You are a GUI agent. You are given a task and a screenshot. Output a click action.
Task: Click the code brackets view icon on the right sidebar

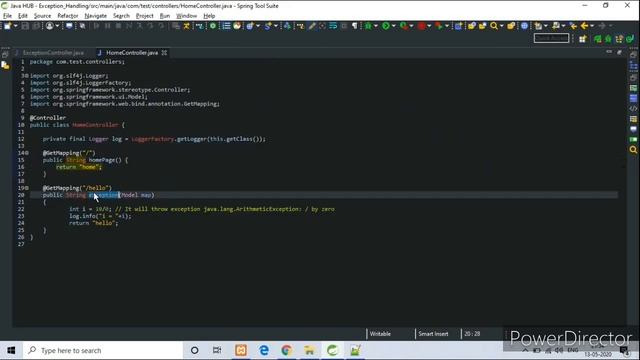click(x=633, y=109)
